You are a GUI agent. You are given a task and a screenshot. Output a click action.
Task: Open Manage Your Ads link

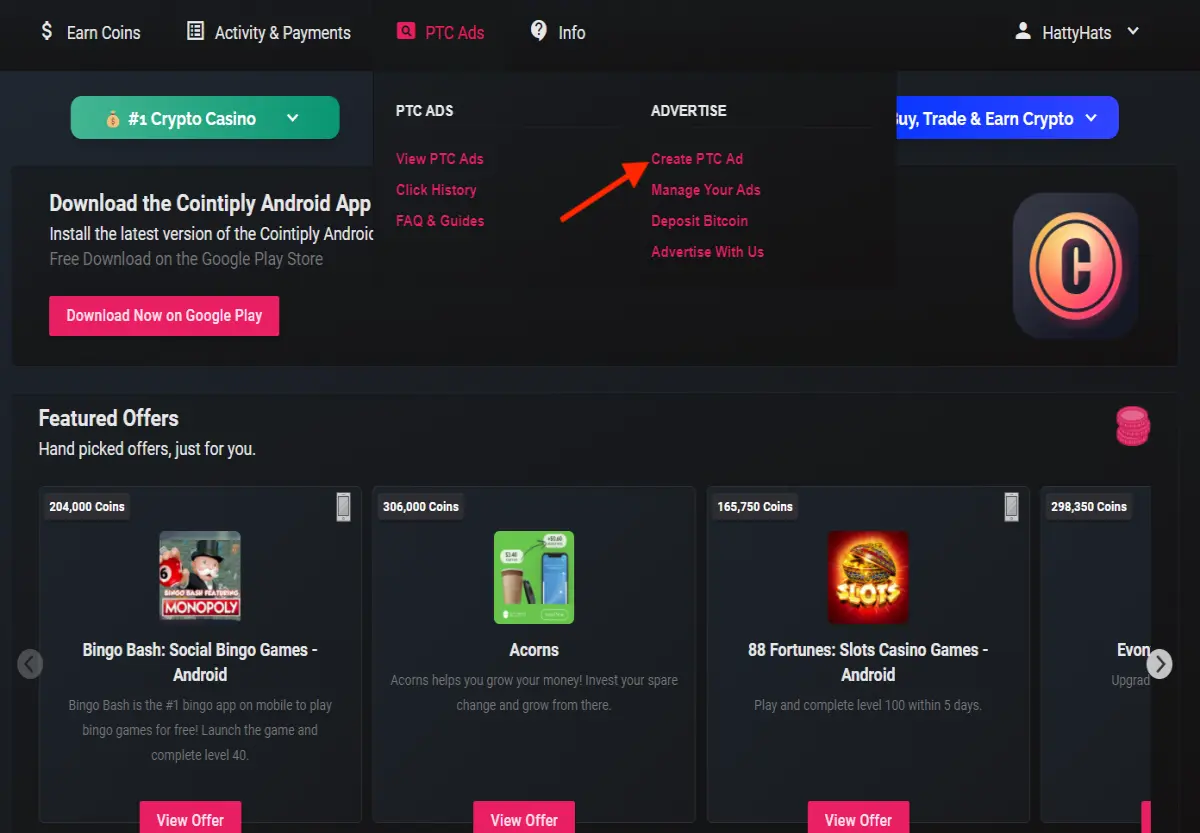(x=706, y=190)
